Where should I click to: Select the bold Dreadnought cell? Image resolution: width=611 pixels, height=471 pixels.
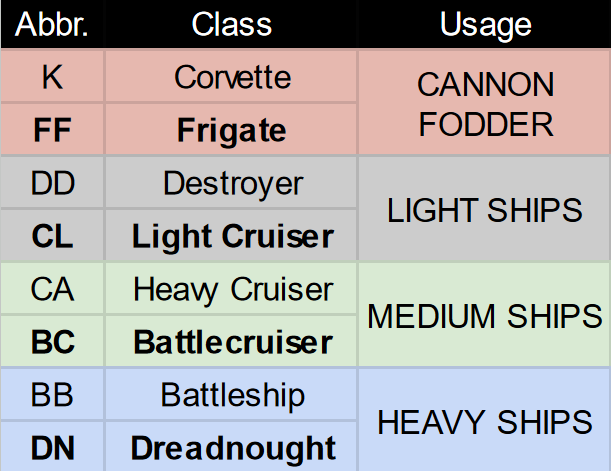232,448
